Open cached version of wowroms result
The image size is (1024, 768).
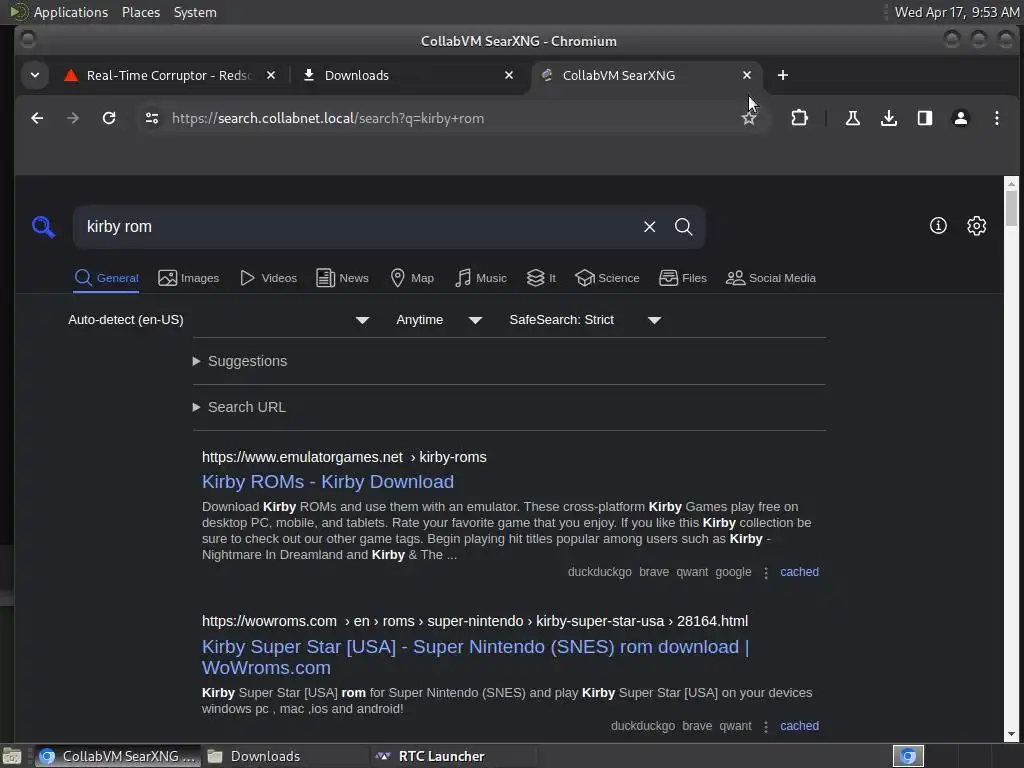(x=799, y=726)
